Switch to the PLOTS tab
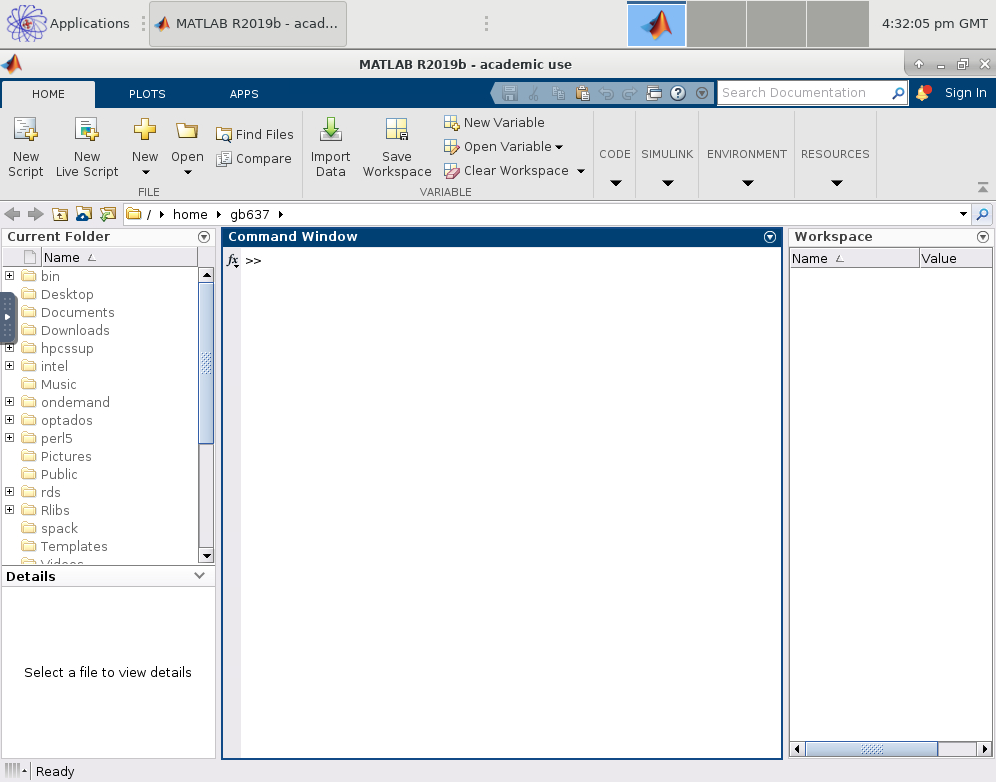The image size is (996, 782). pyautogui.click(x=147, y=94)
